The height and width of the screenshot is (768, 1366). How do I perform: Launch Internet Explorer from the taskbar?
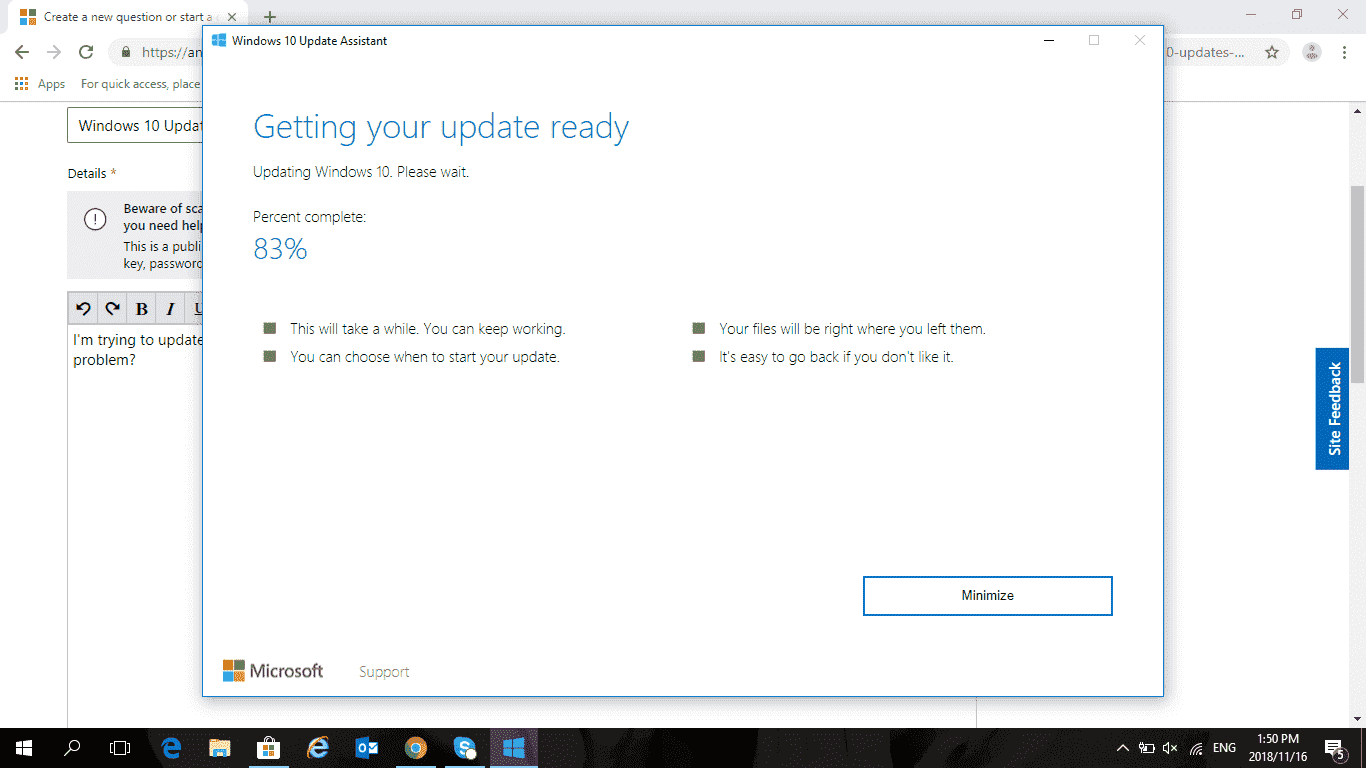tap(318, 747)
